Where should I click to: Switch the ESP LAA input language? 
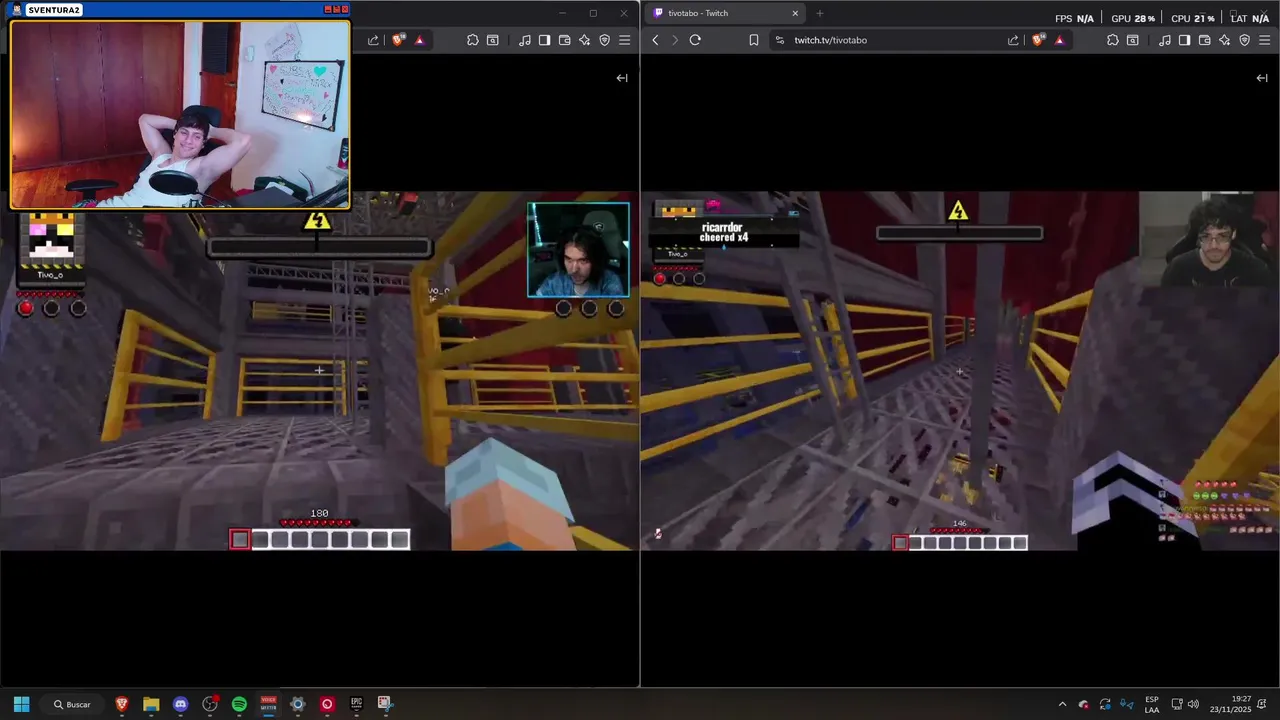point(1152,704)
